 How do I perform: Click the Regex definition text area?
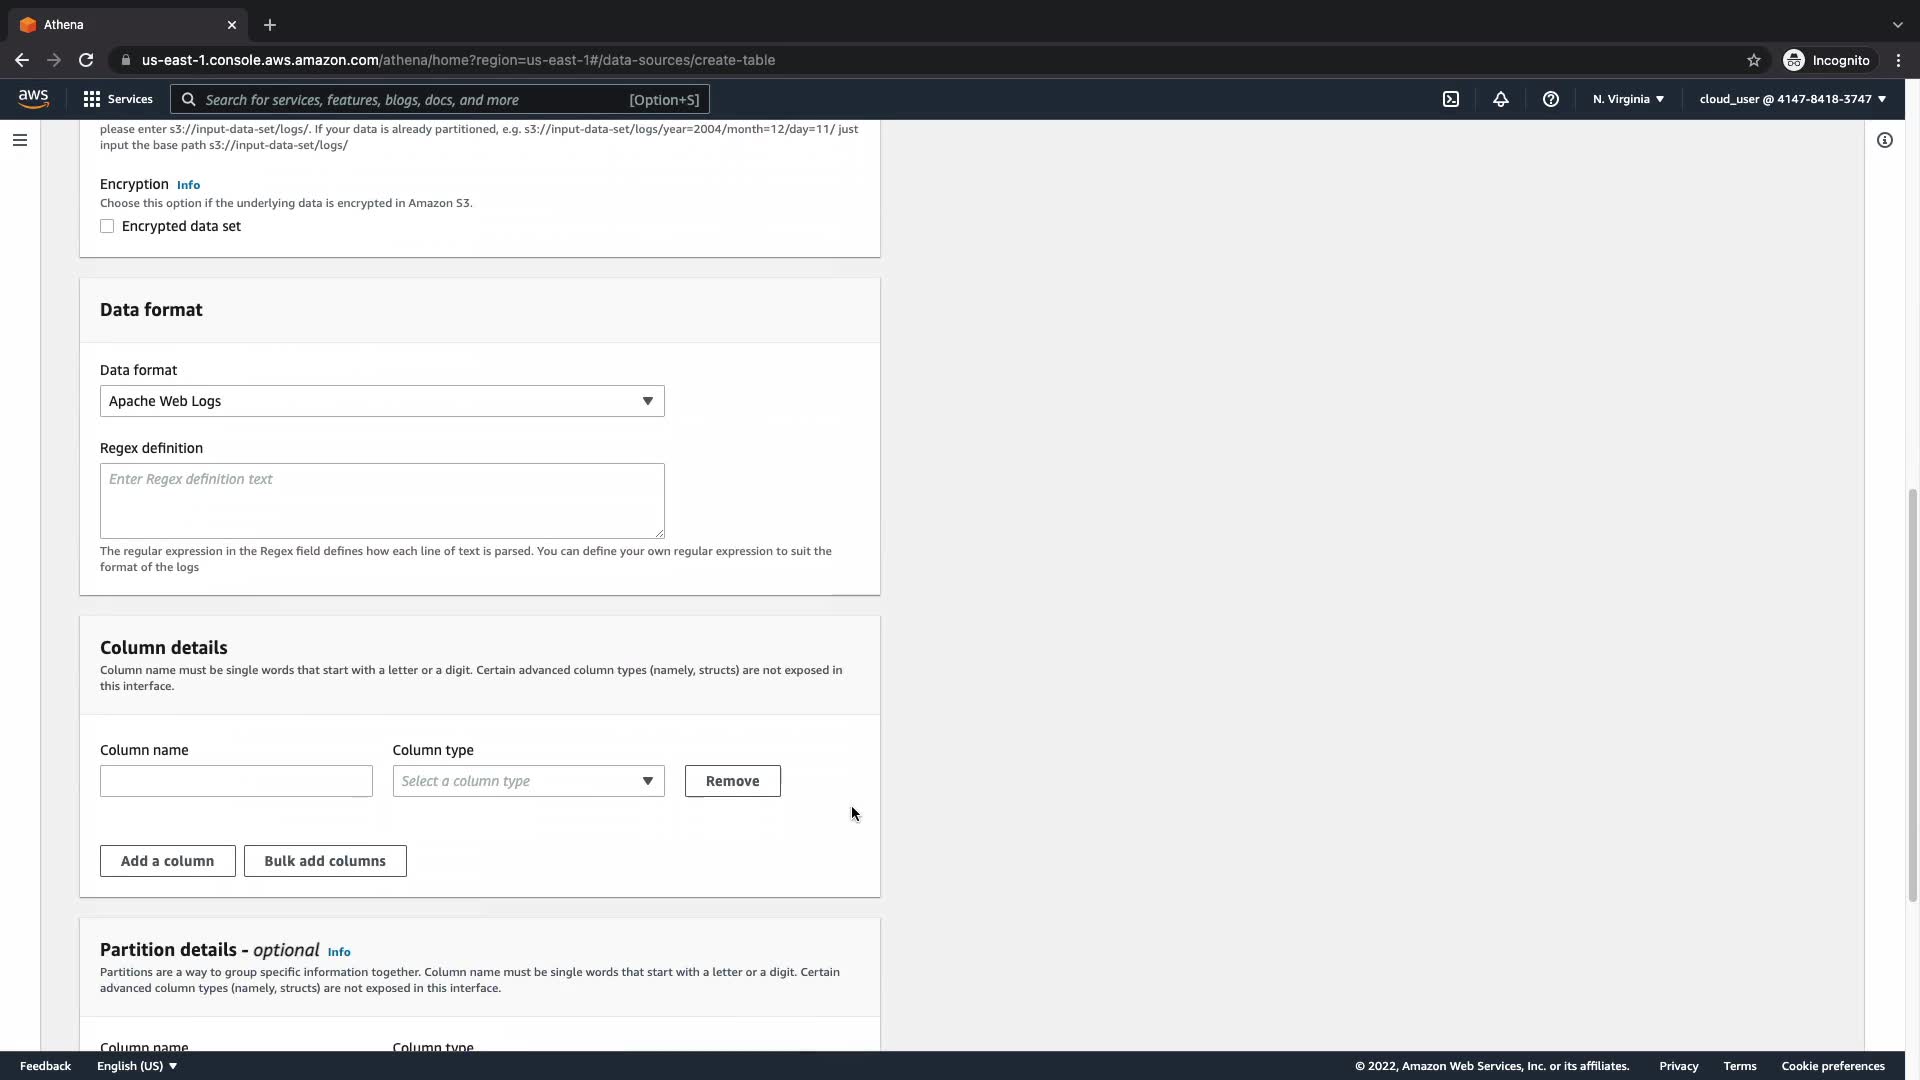(382, 500)
